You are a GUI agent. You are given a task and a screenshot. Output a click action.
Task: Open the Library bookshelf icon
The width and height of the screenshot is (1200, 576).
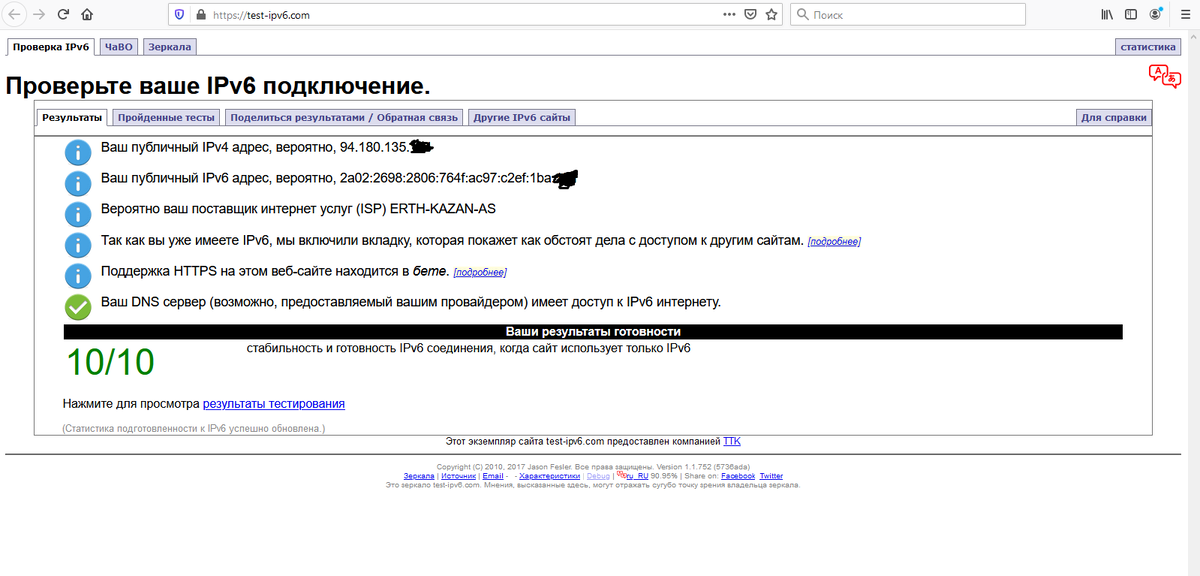click(x=1107, y=15)
